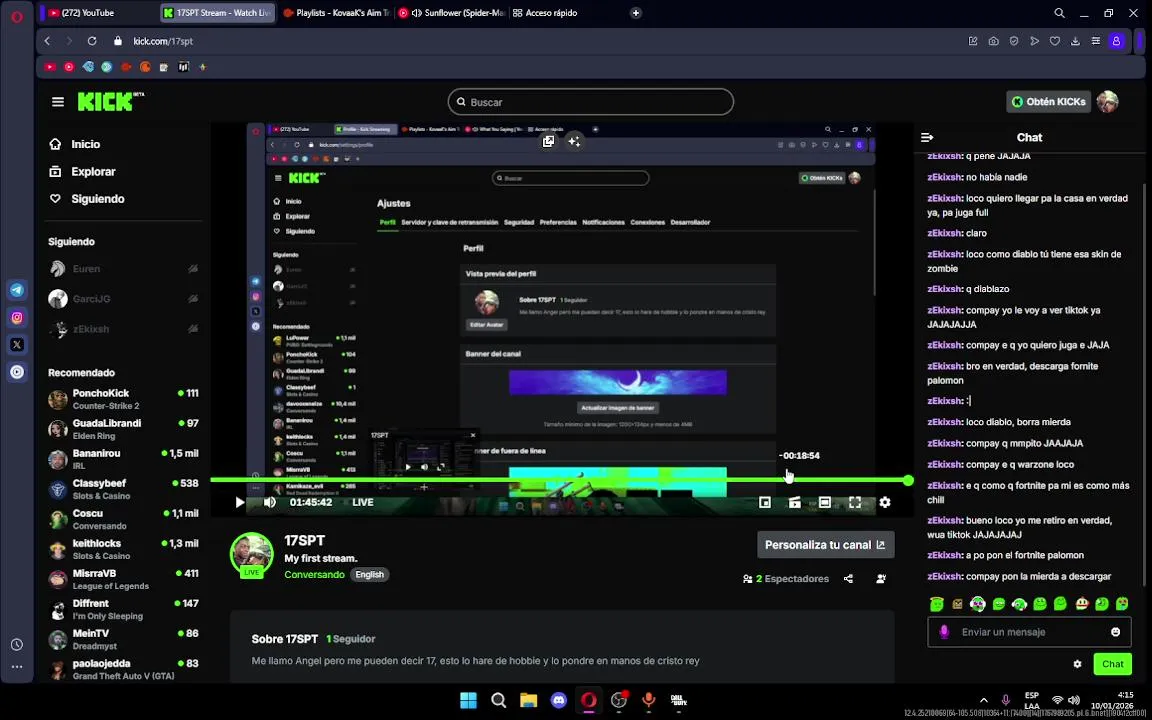
Task: Click the kick.com/17spt address bar
Action: pyautogui.click(x=162, y=41)
